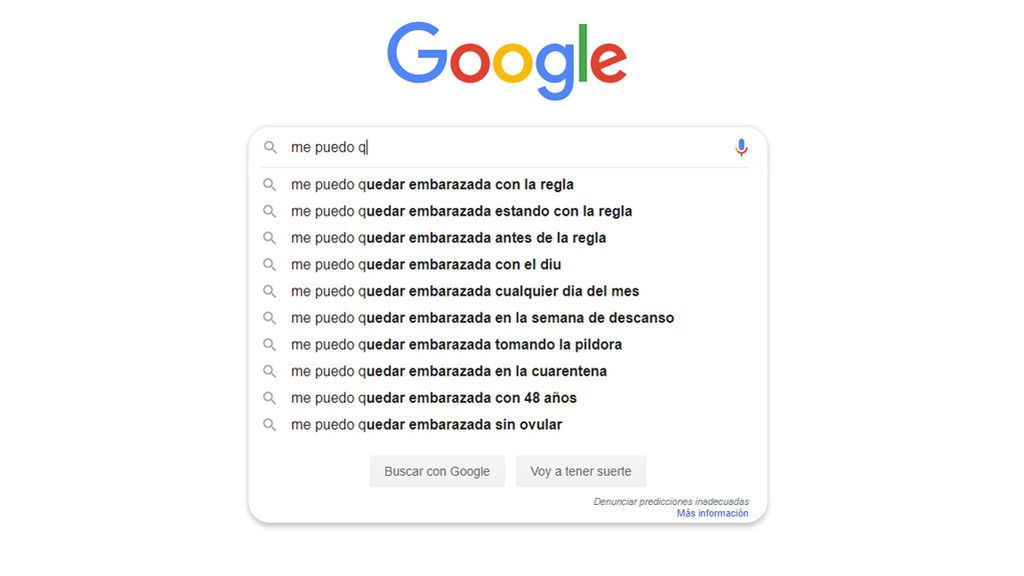Click the magnifier icon beside 'con la regla' suggestion

tap(269, 185)
